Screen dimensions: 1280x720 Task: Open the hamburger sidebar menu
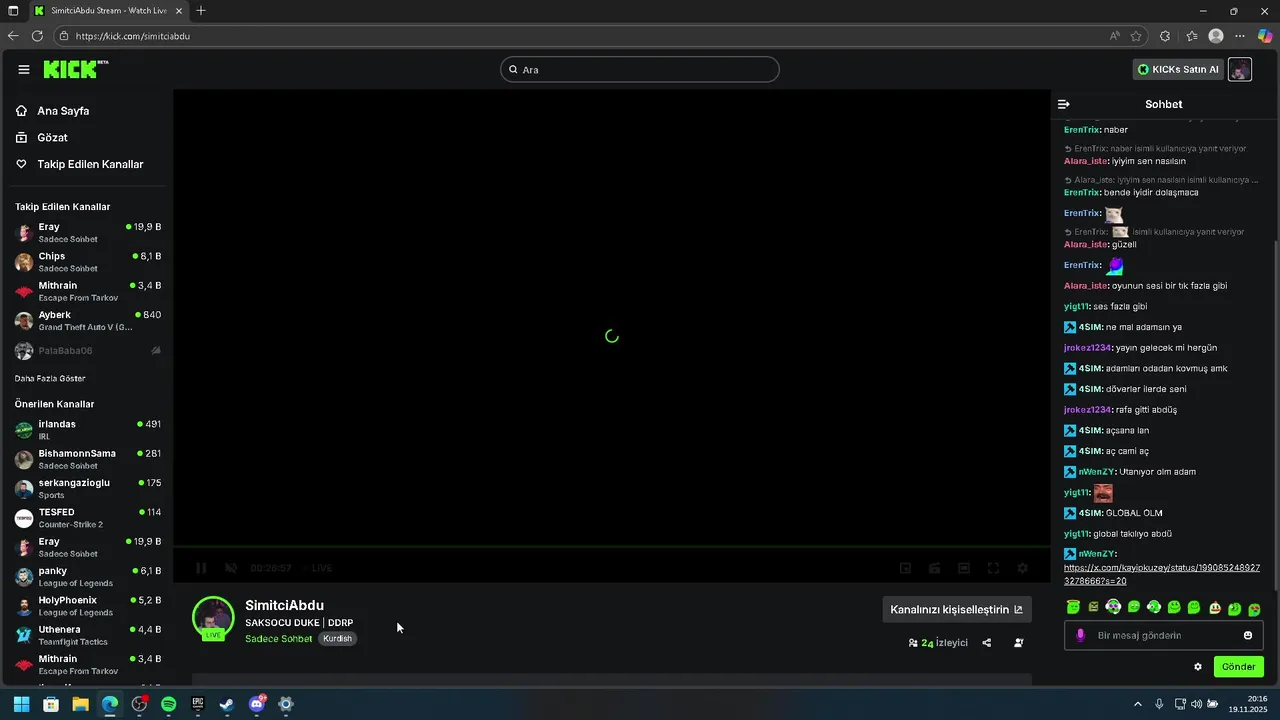click(x=24, y=69)
